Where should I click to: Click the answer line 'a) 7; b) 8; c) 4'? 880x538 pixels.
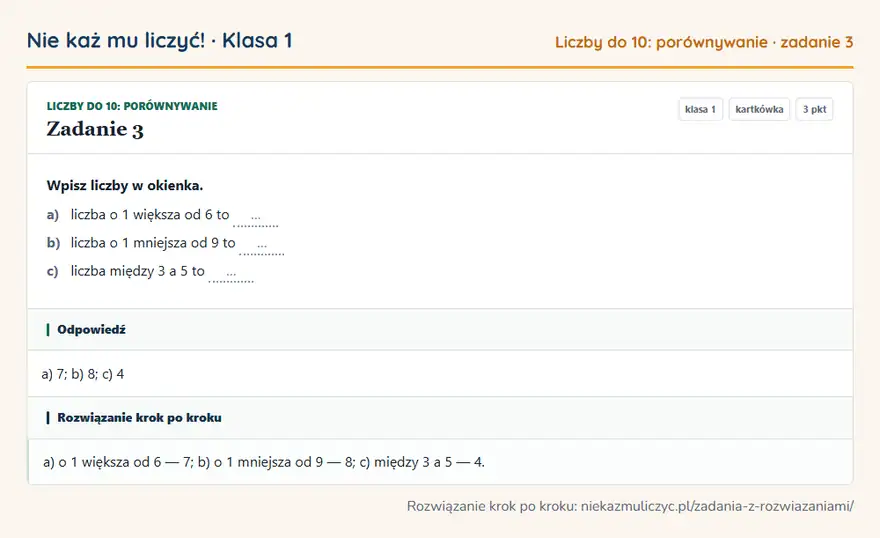83,374
